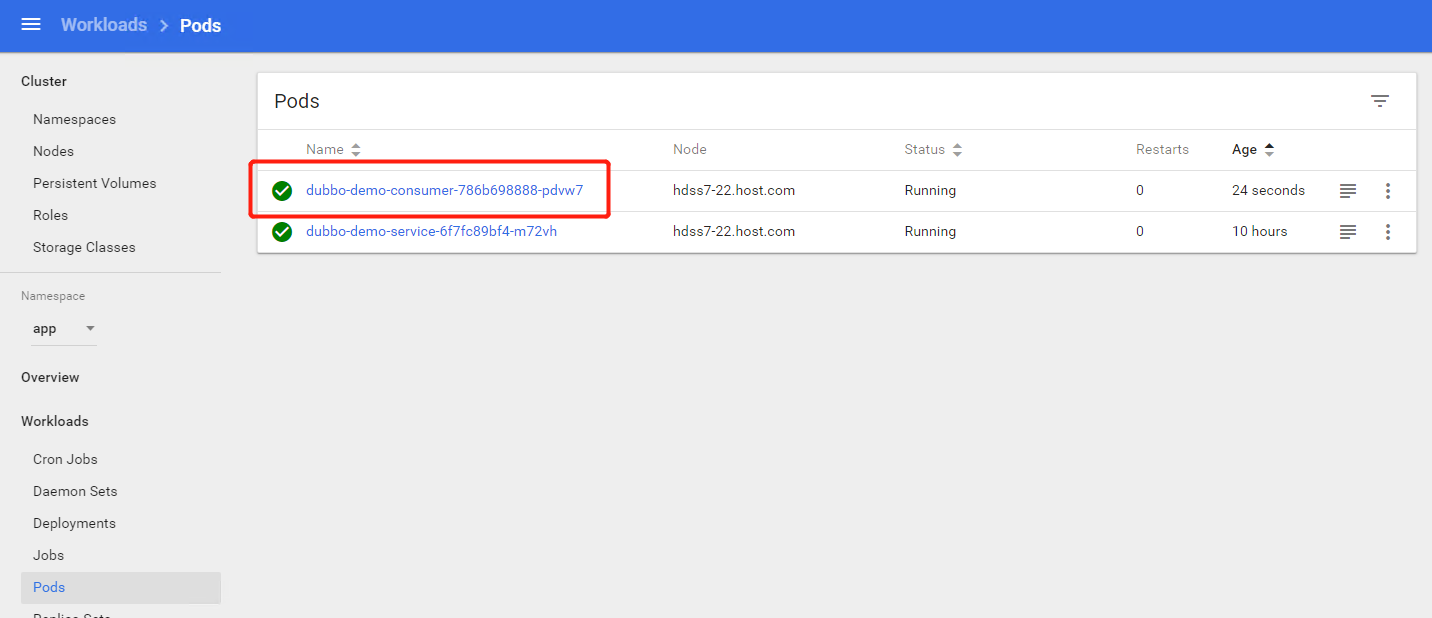Open dubbo-demo-consumer-786b698888-pdvw7 pod link

coord(444,191)
